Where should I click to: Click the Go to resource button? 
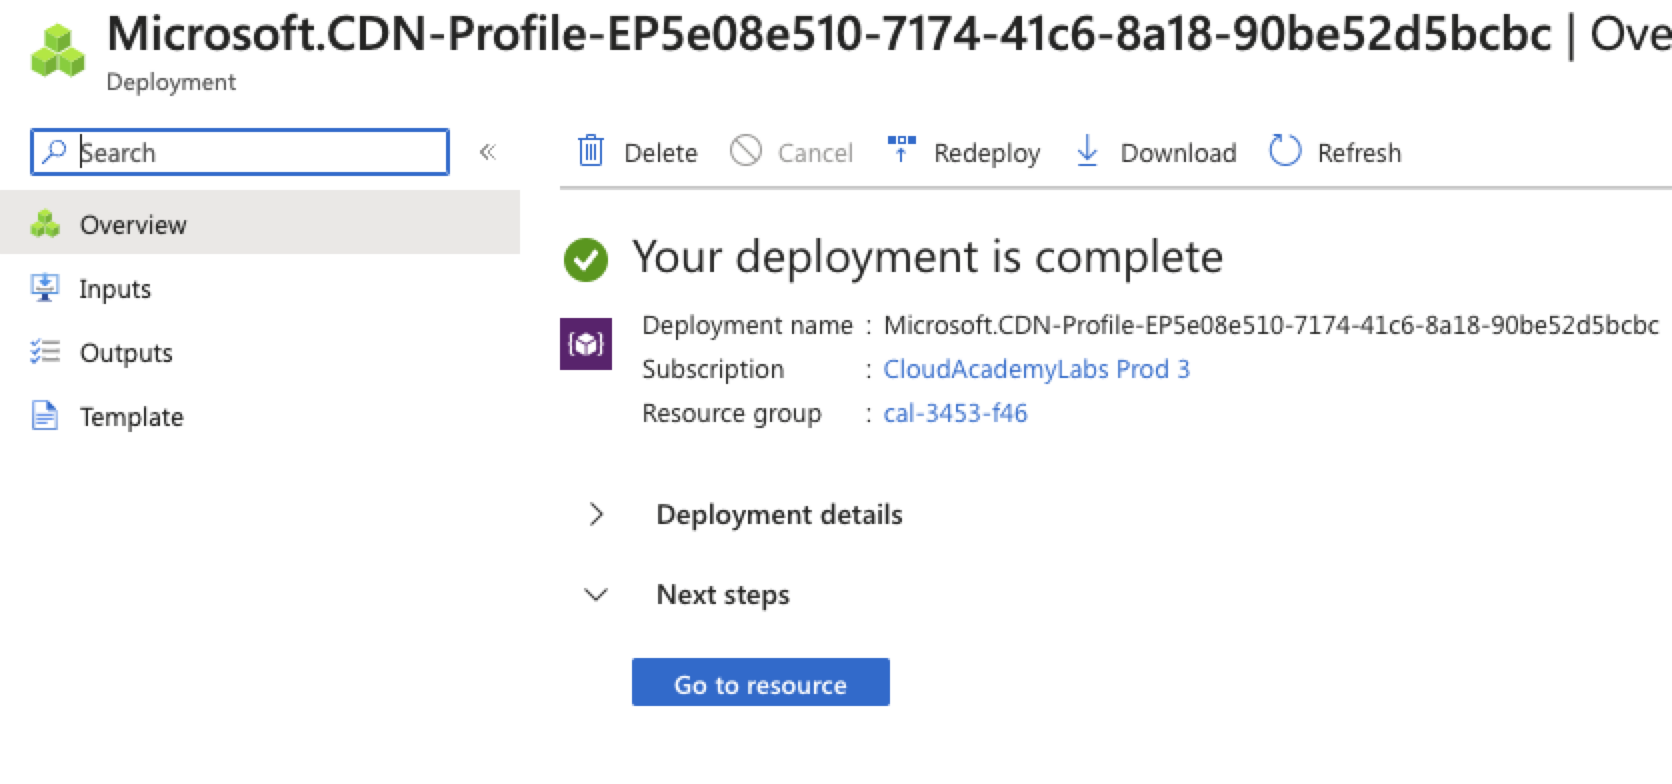(761, 683)
